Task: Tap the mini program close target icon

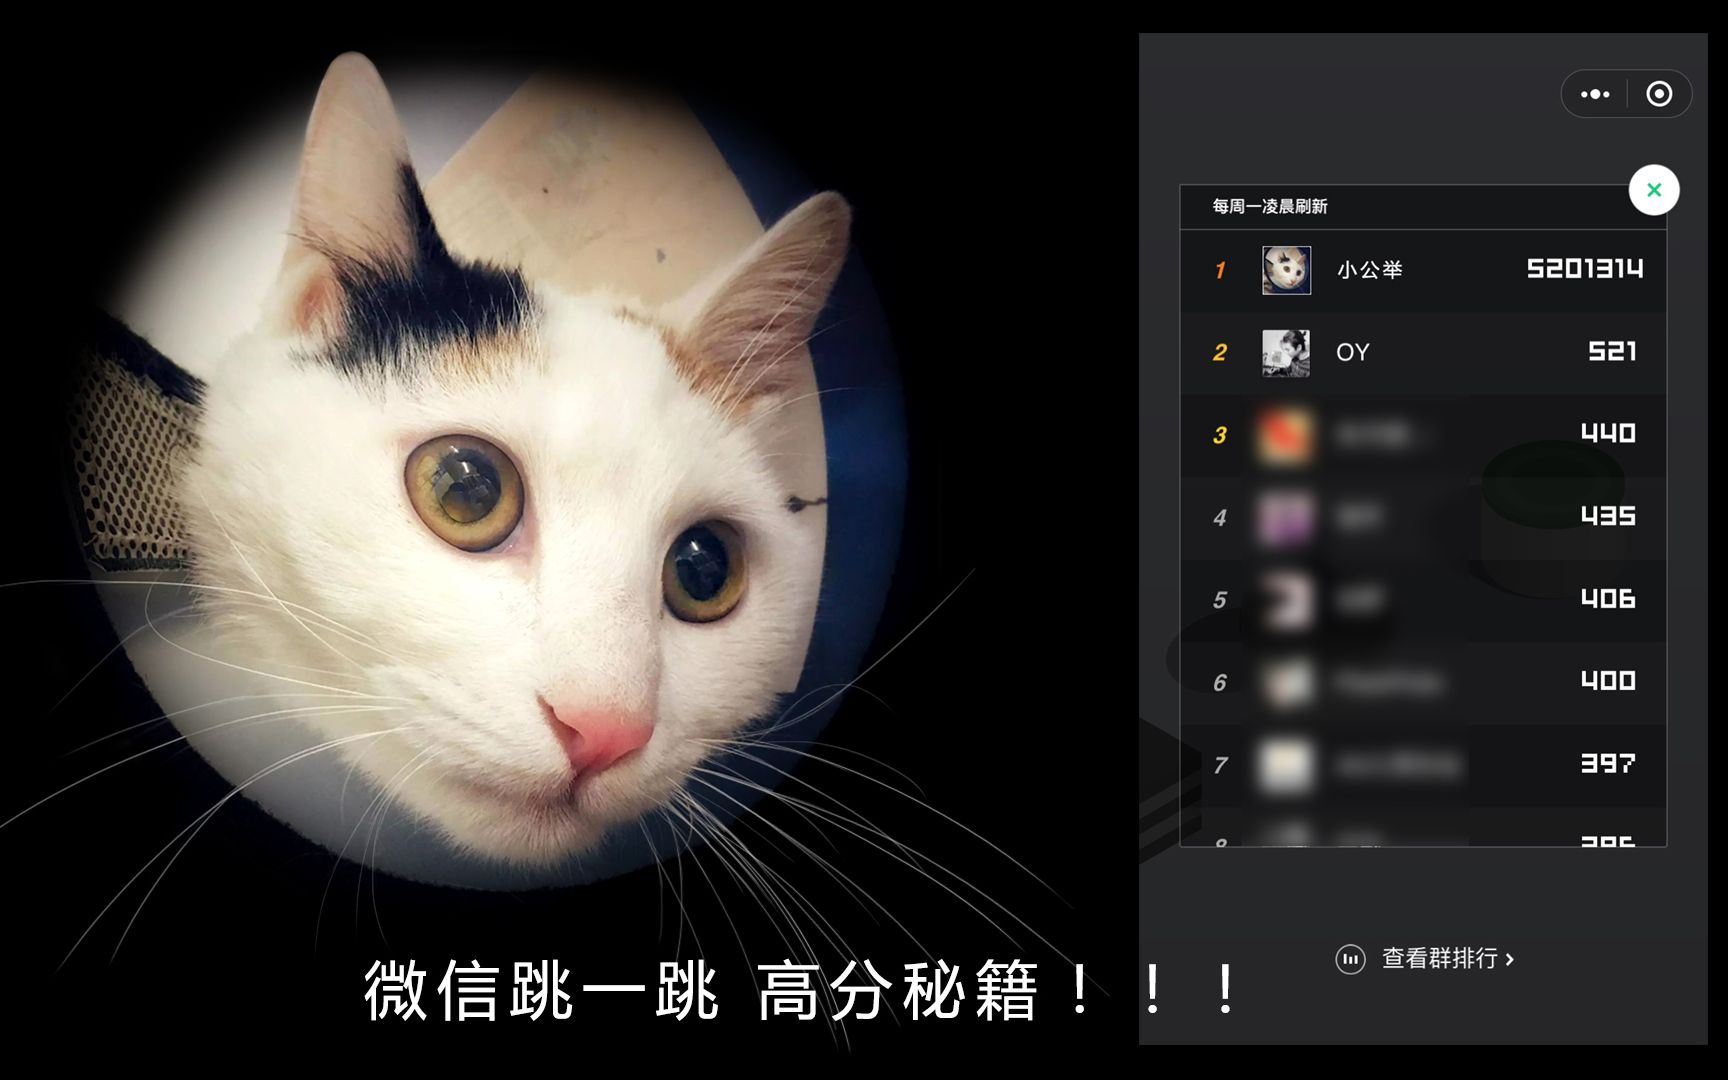Action: (1659, 94)
